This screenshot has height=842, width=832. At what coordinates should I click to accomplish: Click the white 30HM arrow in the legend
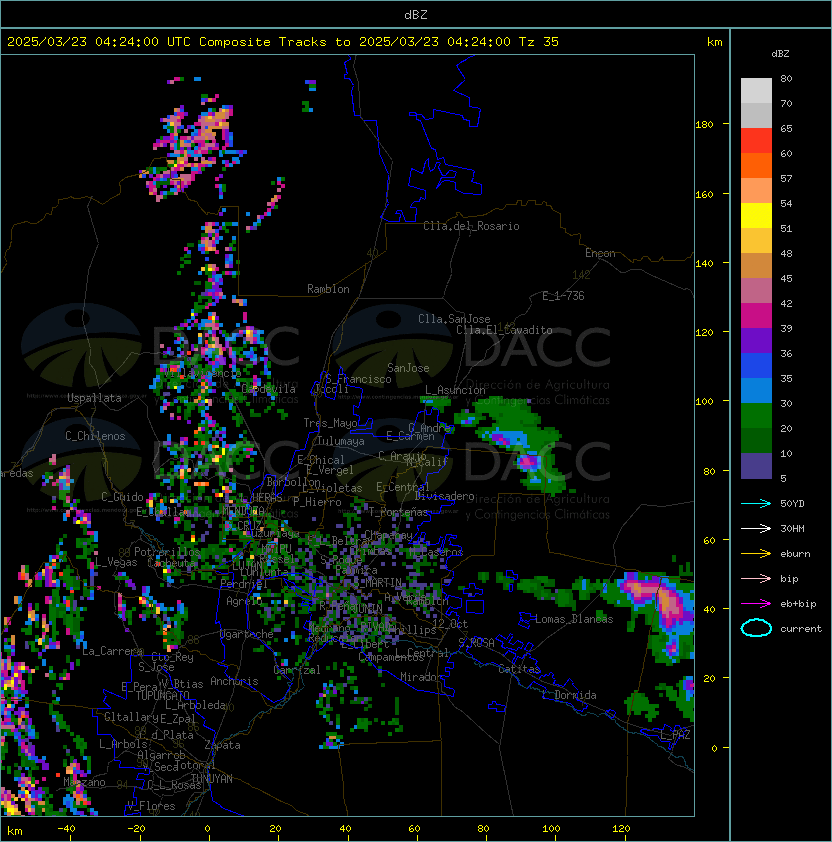pyautogui.click(x=756, y=528)
